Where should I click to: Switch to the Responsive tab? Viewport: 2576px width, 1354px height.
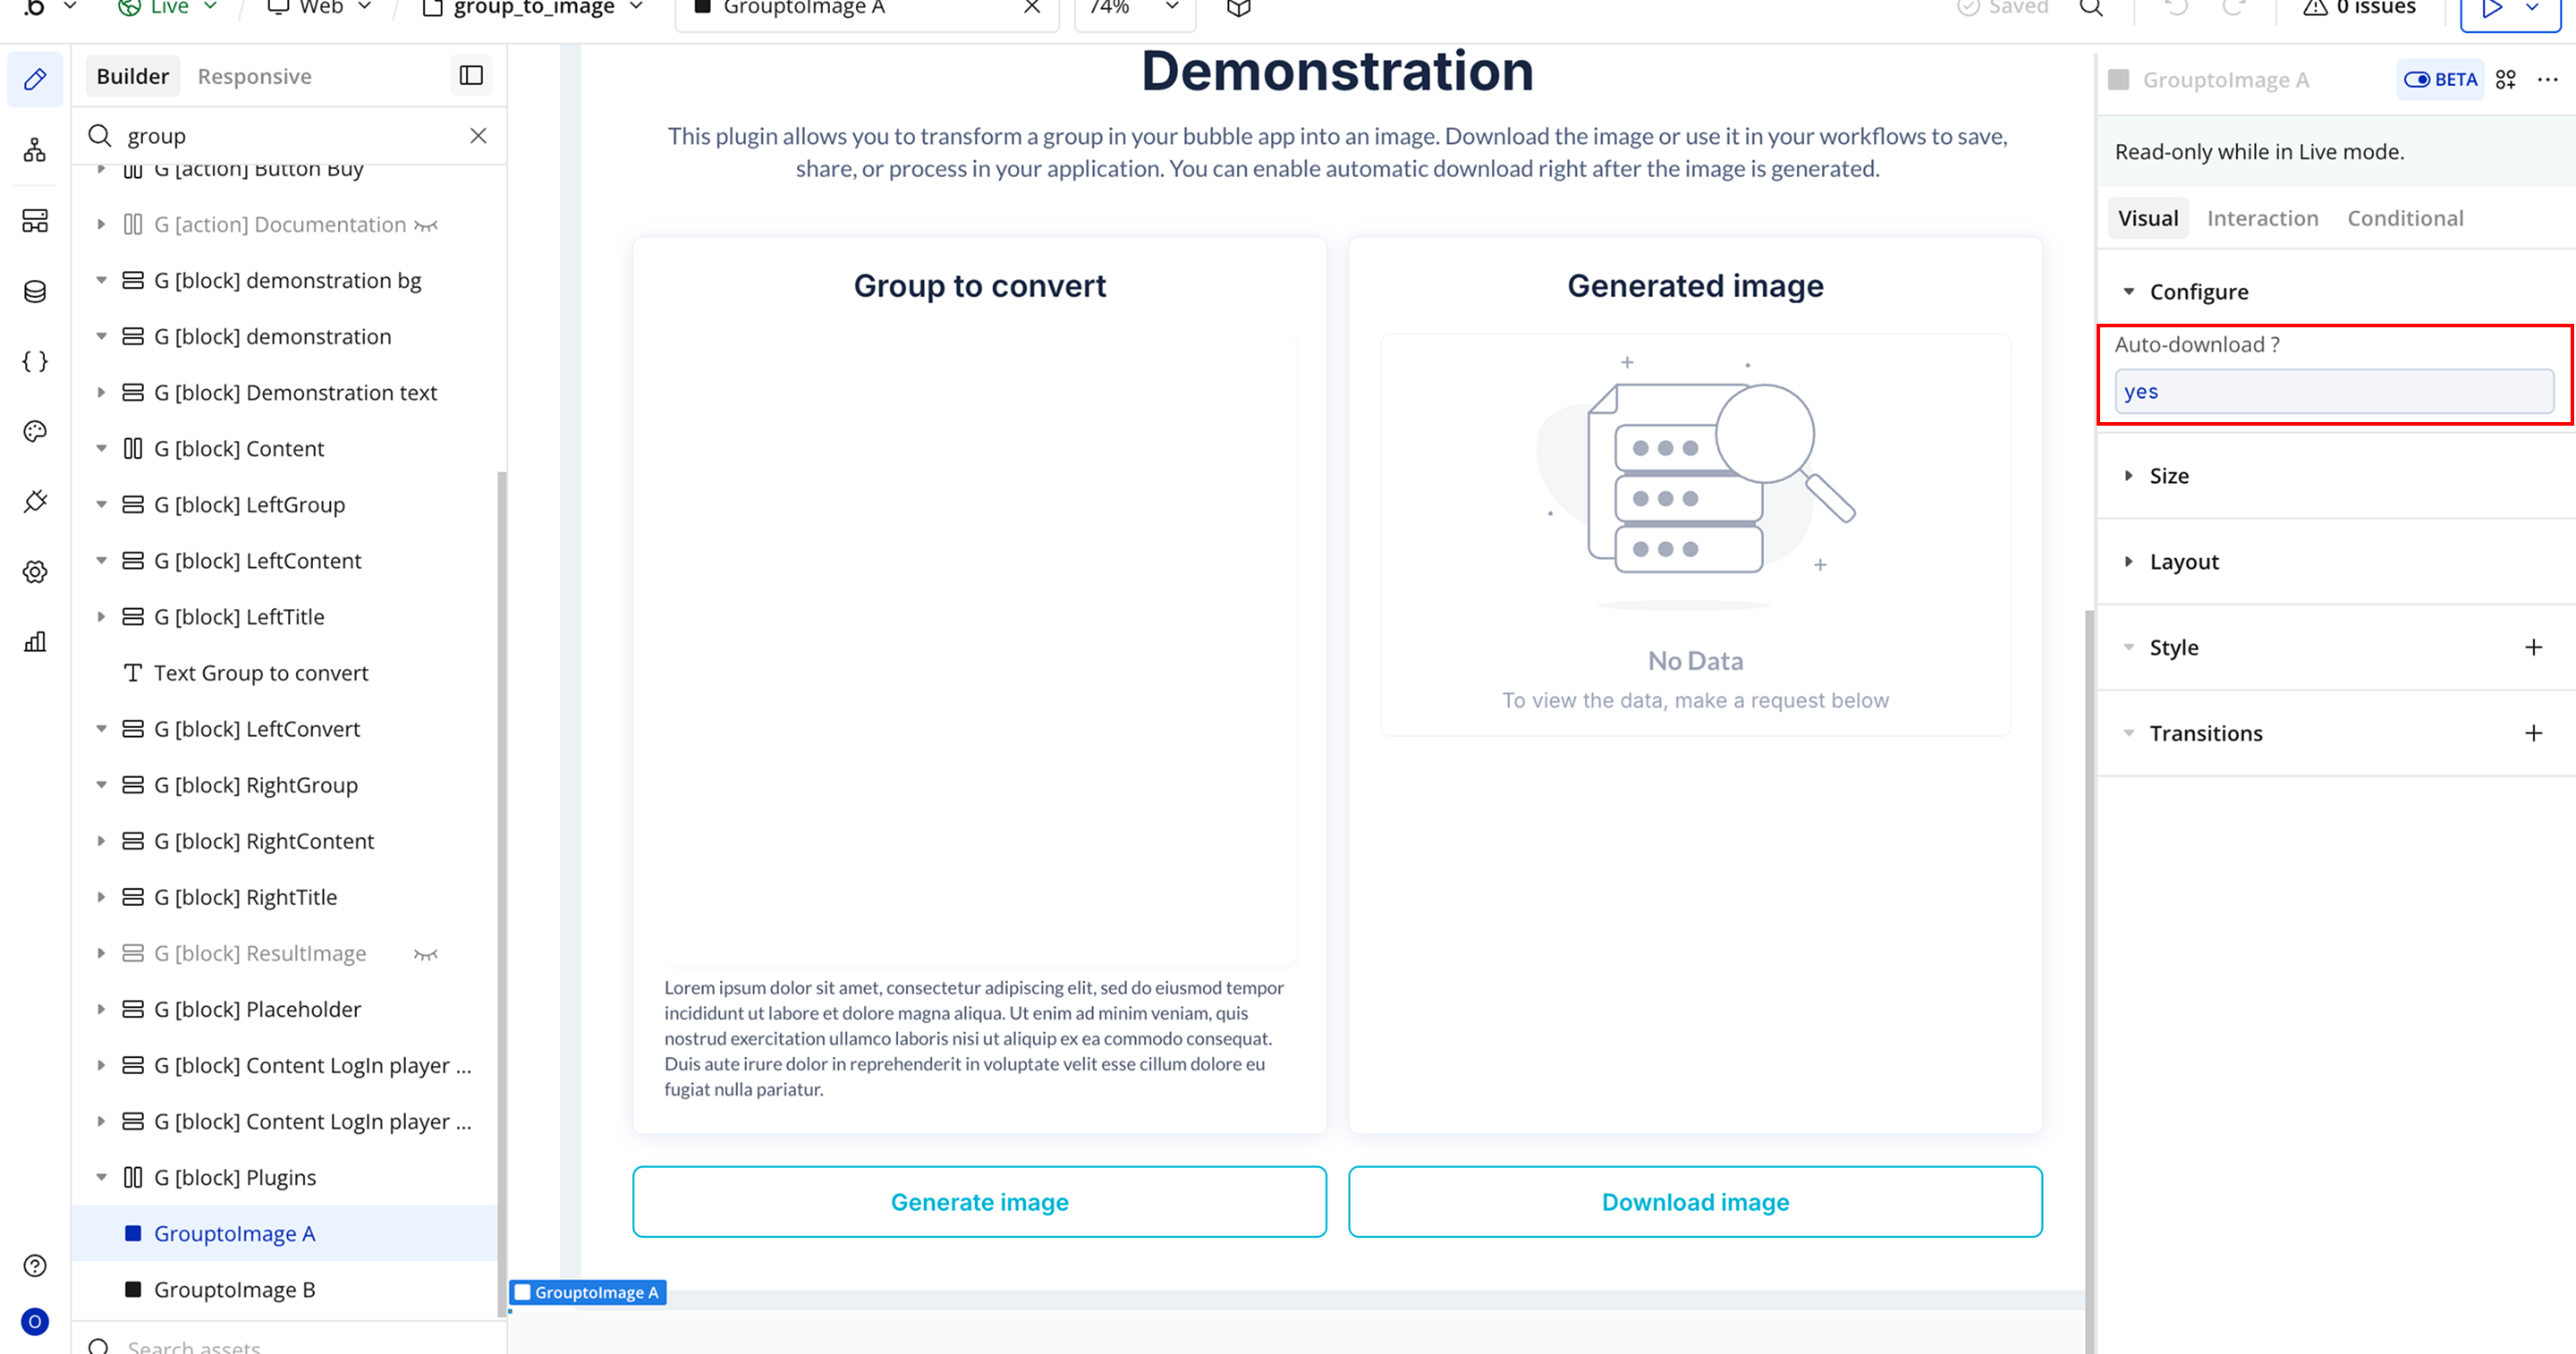[254, 76]
